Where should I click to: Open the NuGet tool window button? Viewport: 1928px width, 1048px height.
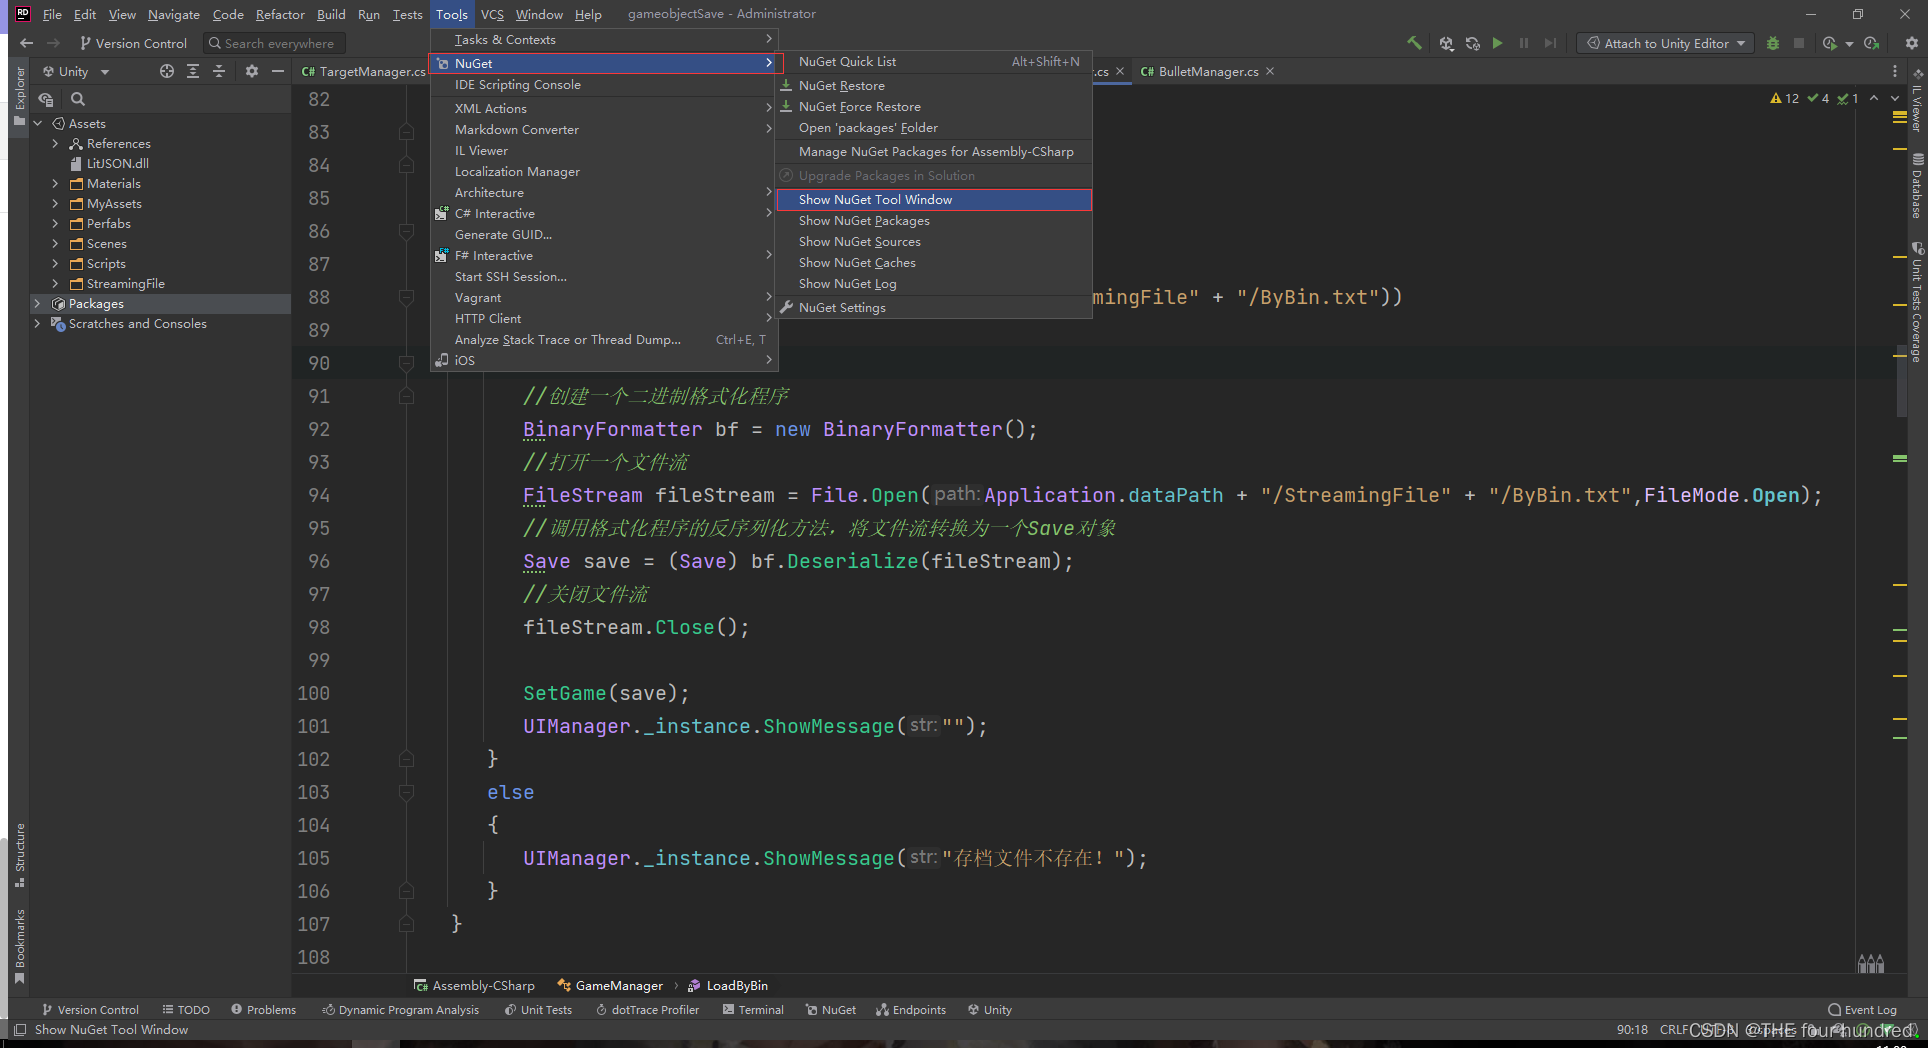(x=831, y=1010)
